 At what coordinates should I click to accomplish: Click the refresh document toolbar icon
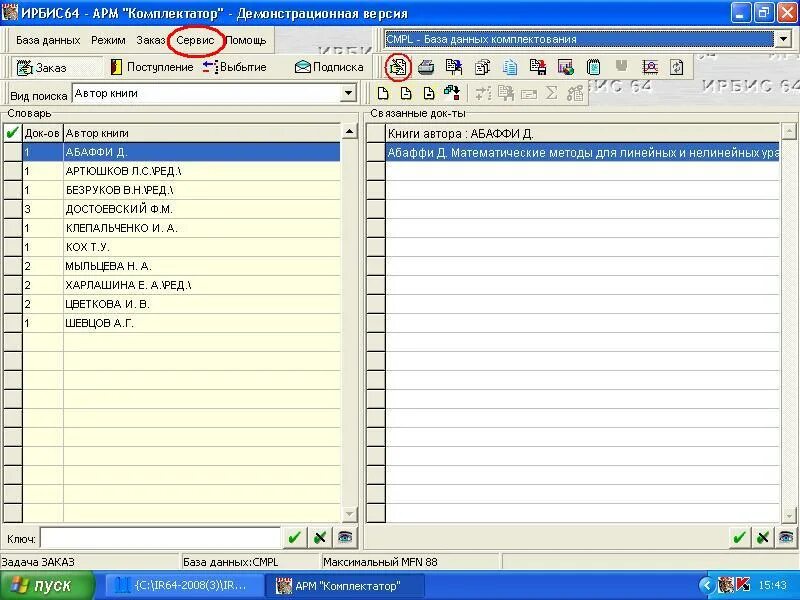click(x=677, y=67)
